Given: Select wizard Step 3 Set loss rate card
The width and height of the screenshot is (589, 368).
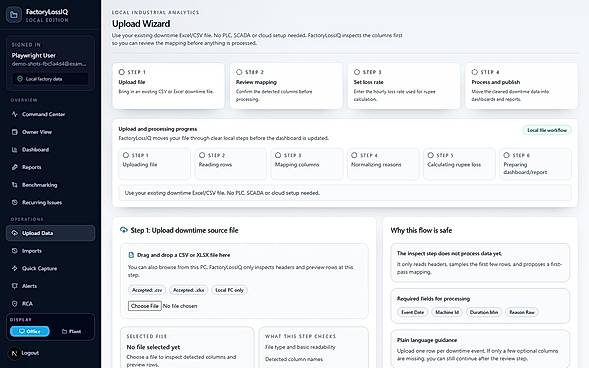Looking at the screenshot, I should (x=403, y=86).
